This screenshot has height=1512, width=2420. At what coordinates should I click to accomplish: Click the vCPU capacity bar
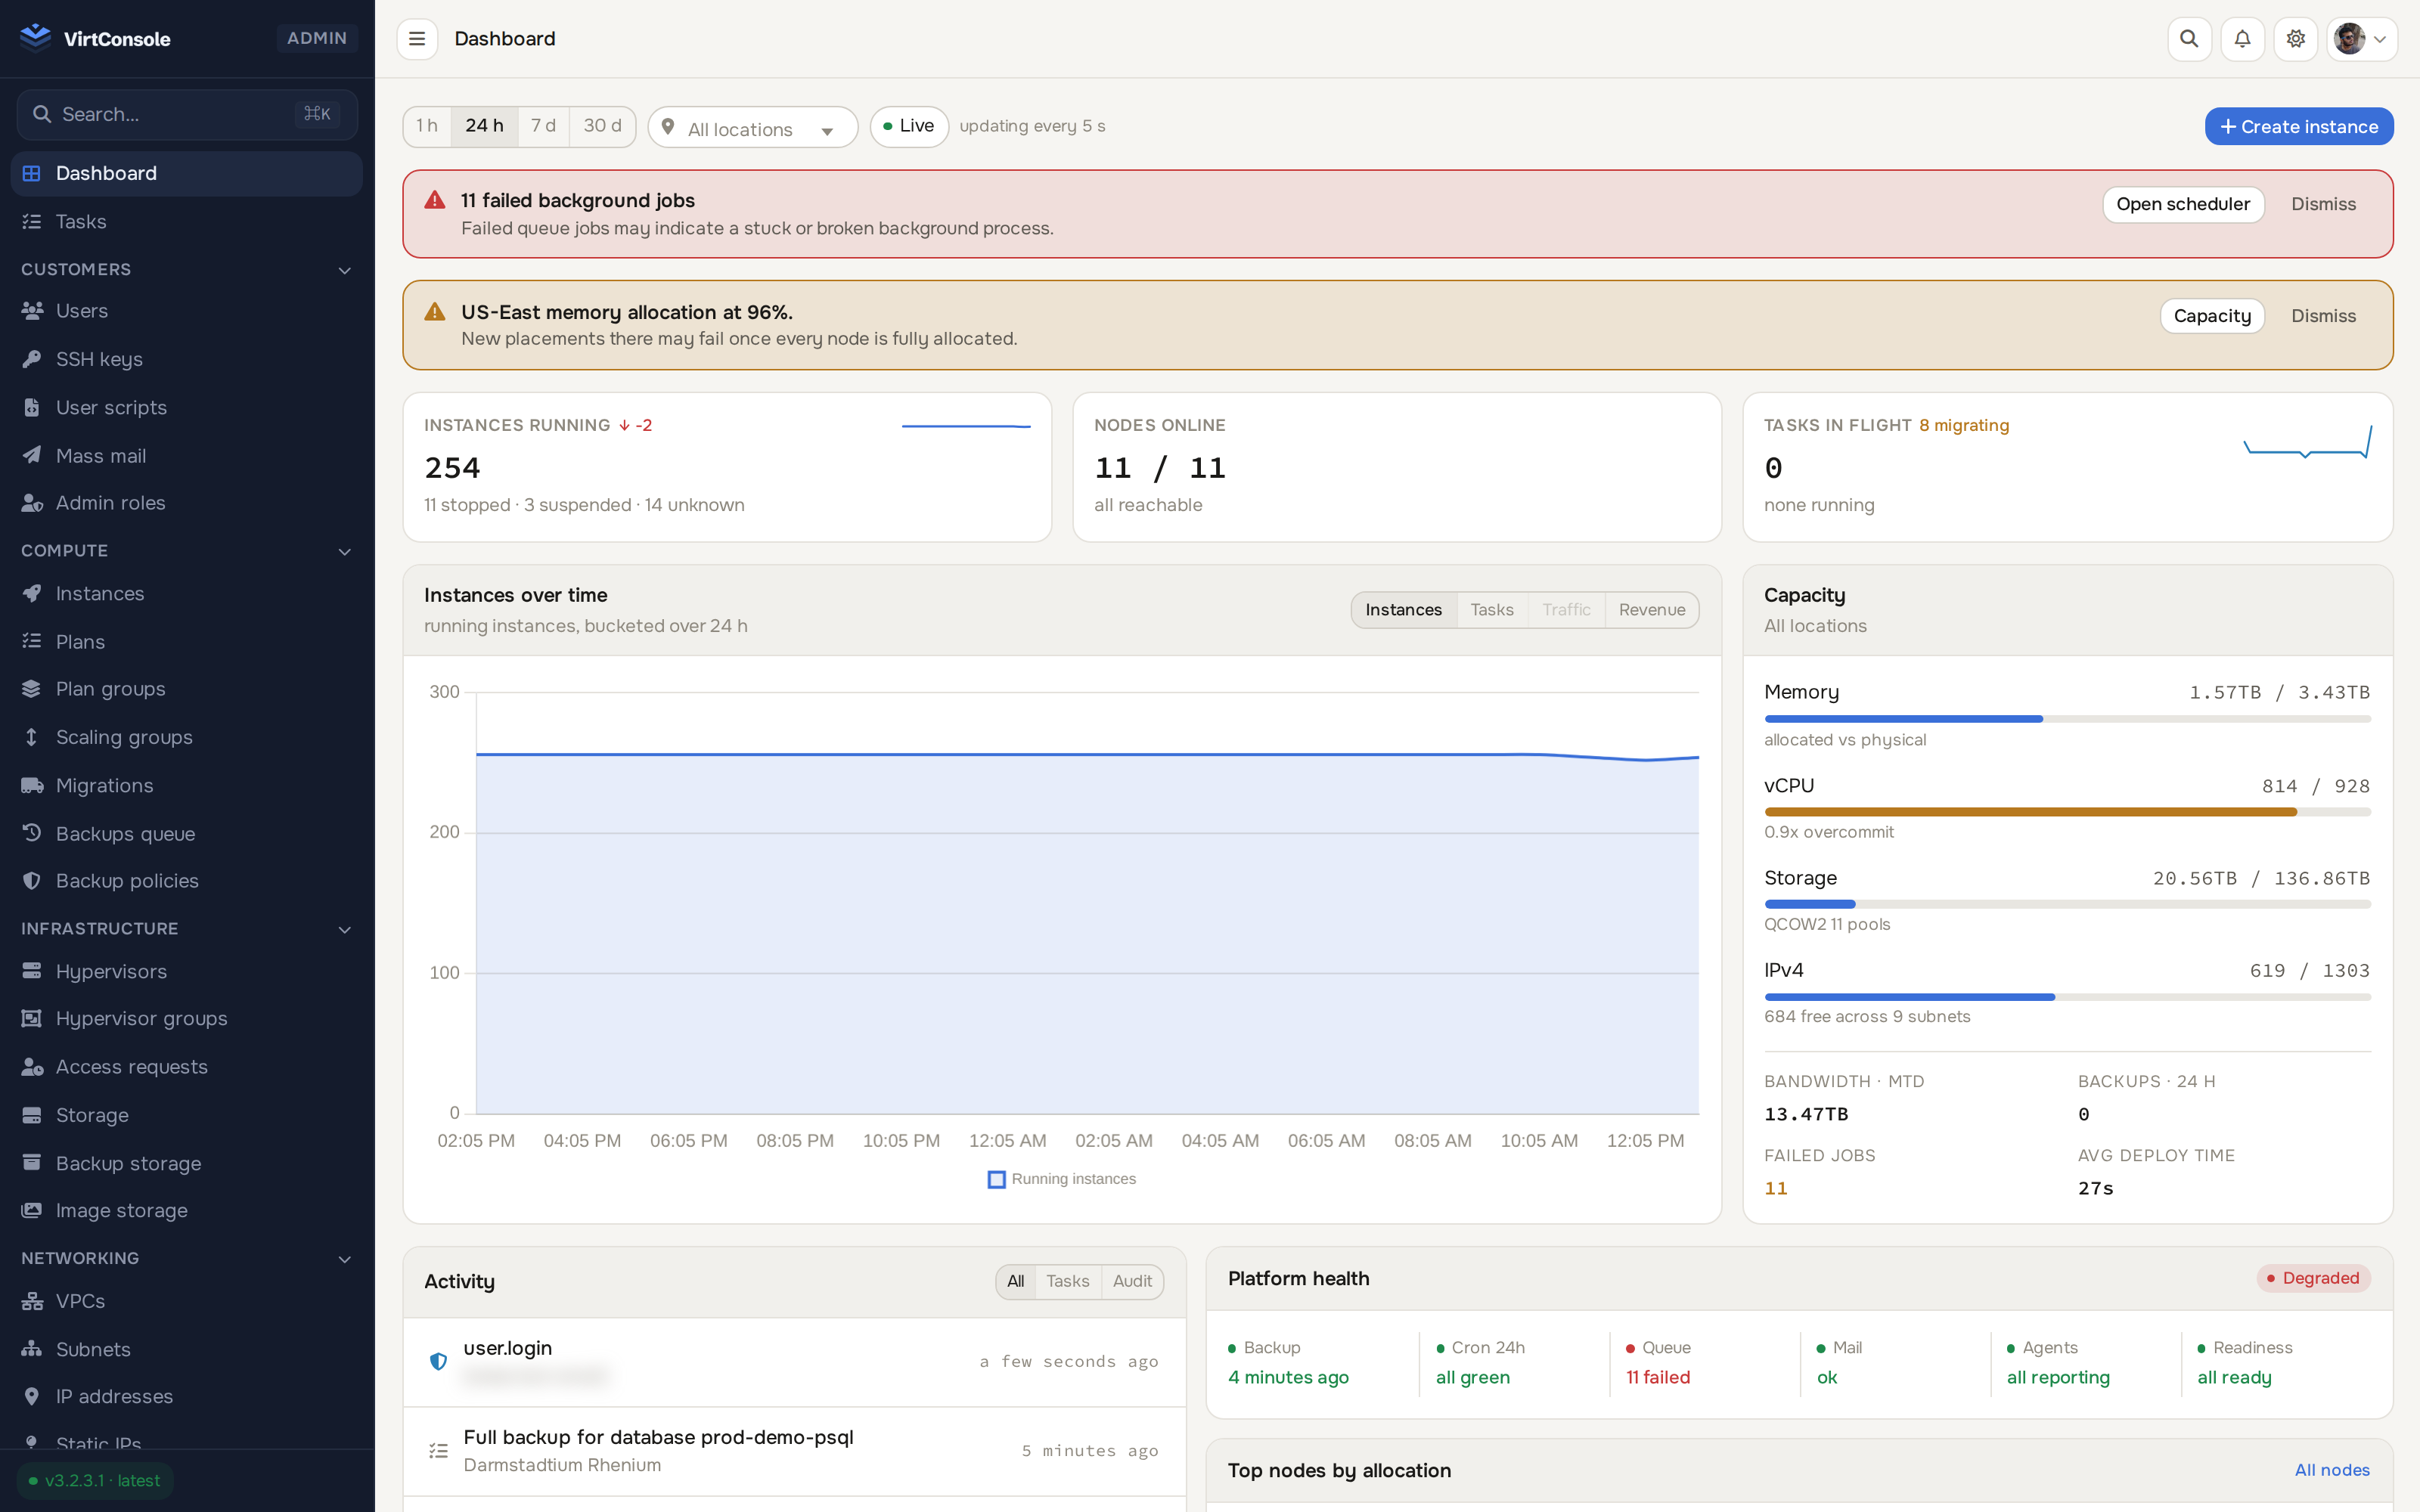pyautogui.click(x=2067, y=812)
